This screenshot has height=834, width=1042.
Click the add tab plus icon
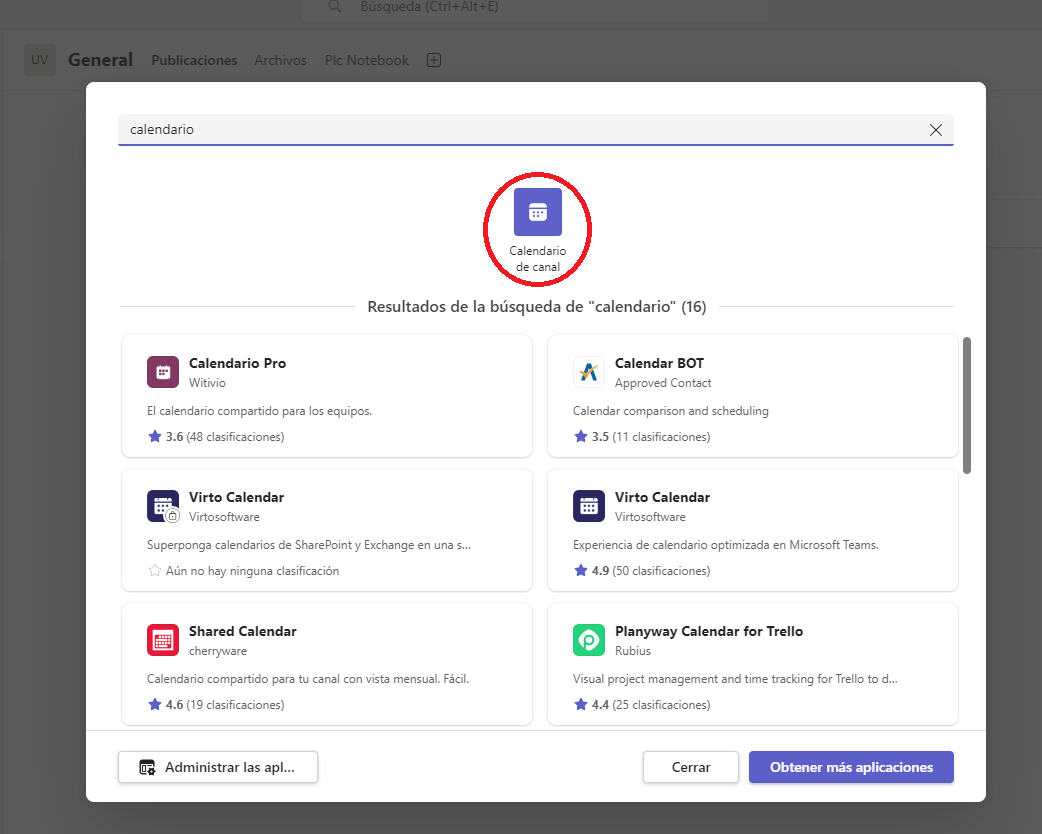tap(434, 60)
